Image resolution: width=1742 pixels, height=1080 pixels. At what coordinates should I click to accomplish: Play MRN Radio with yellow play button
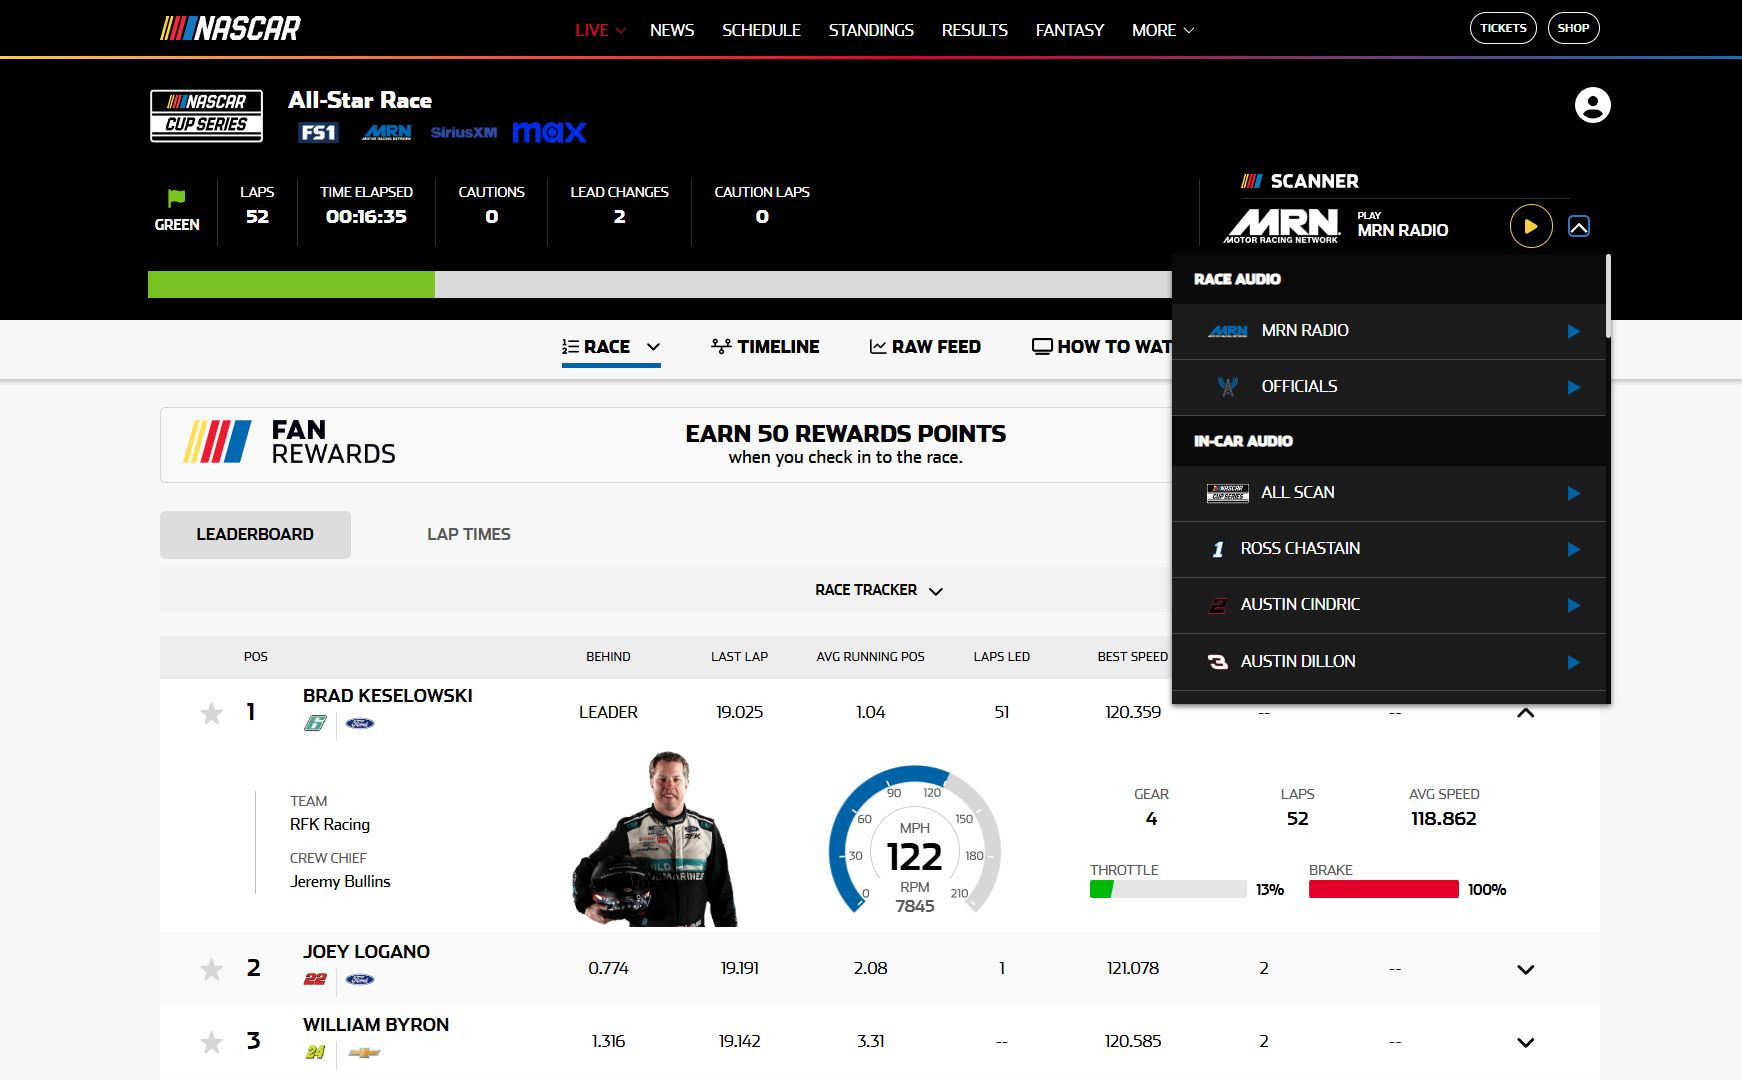[x=1530, y=226]
